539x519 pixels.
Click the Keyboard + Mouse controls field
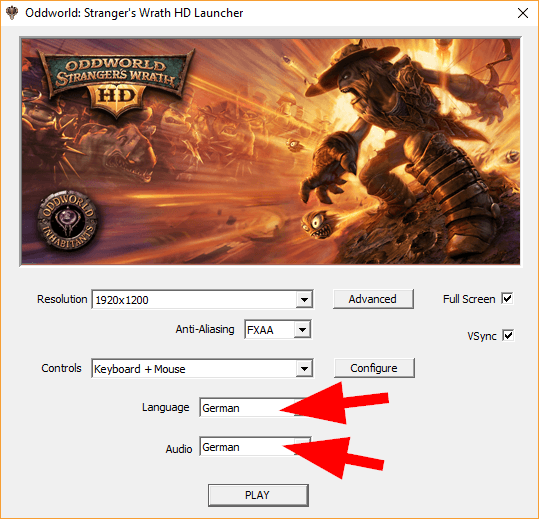point(194,369)
